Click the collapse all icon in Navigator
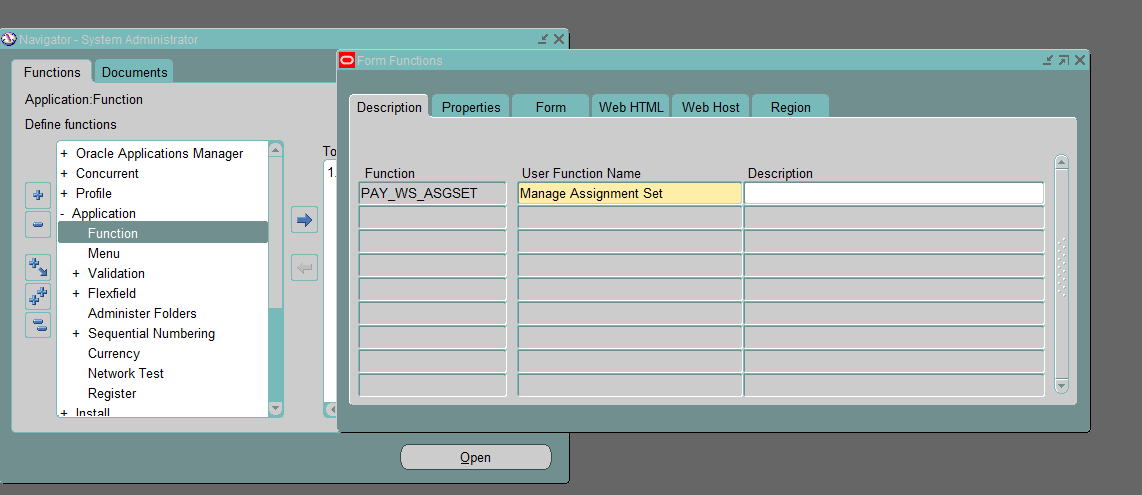 click(38, 325)
